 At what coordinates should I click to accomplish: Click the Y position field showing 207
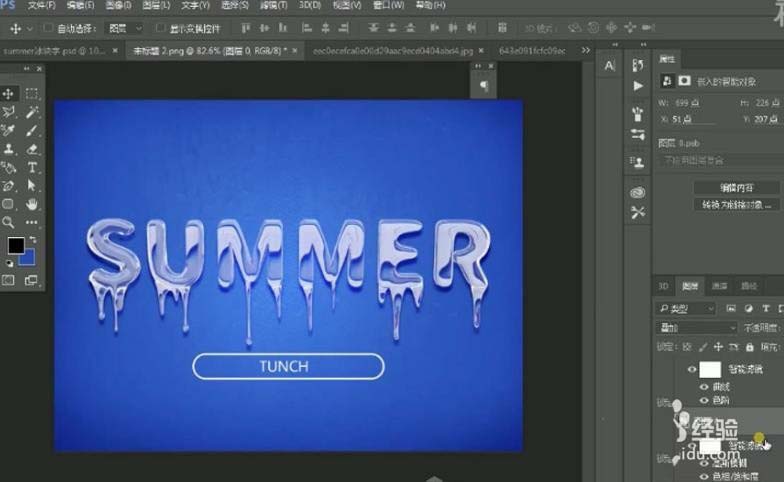766,120
